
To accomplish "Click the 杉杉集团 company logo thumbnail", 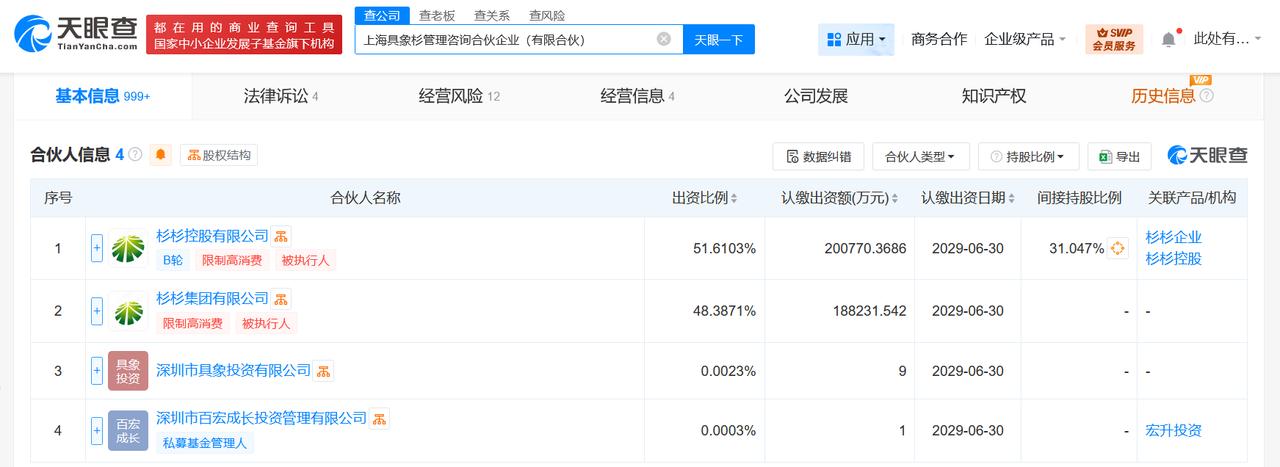I will [128, 311].
